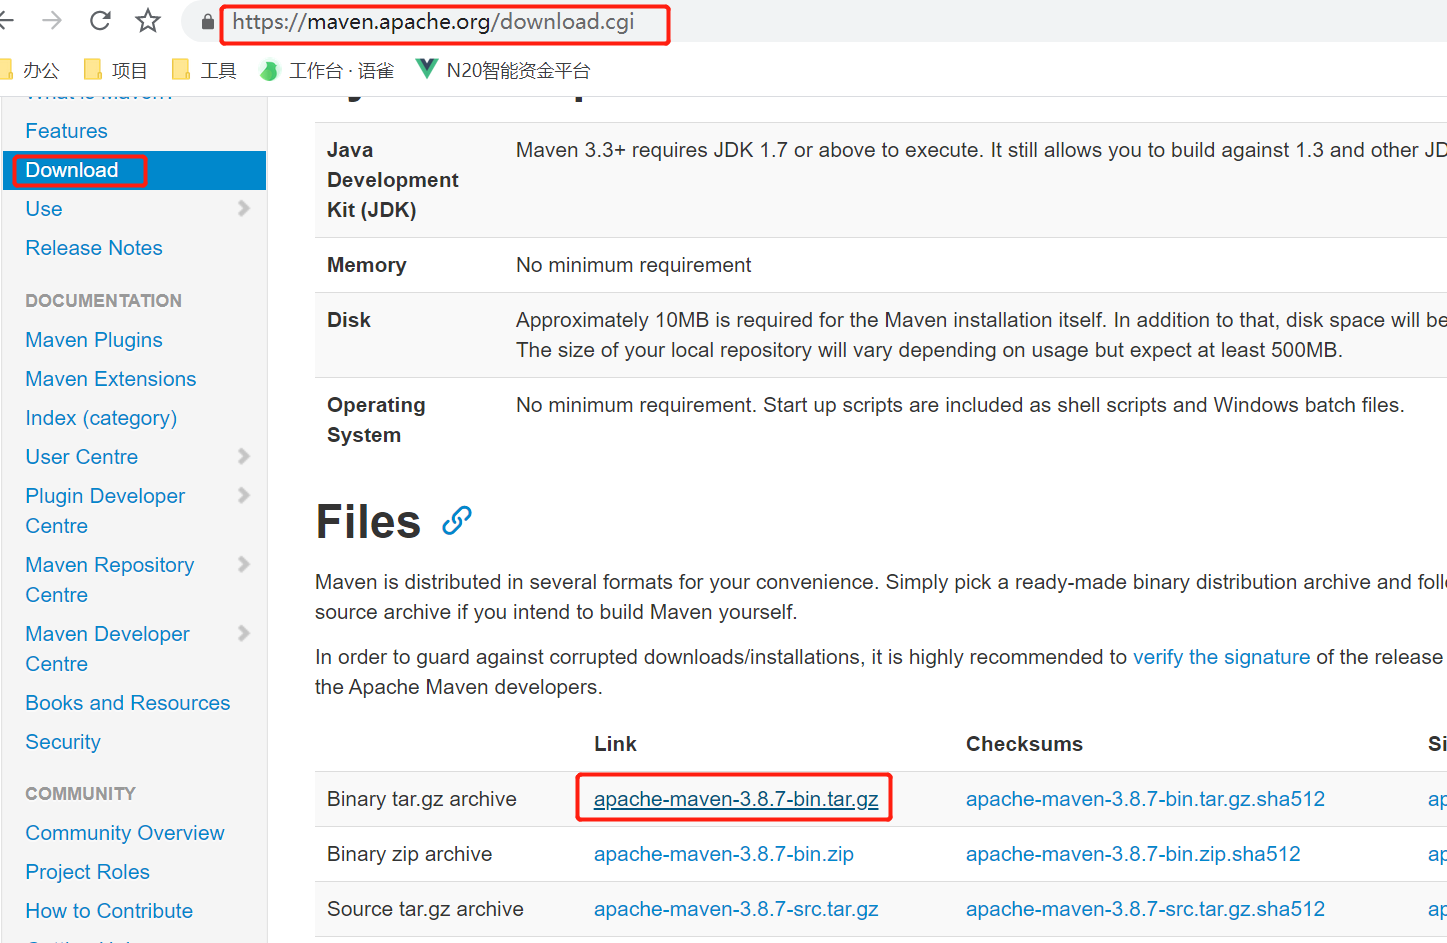Screen dimensions: 1447x943
Task: Open Maven Extensions in sidebar
Action: [111, 379]
